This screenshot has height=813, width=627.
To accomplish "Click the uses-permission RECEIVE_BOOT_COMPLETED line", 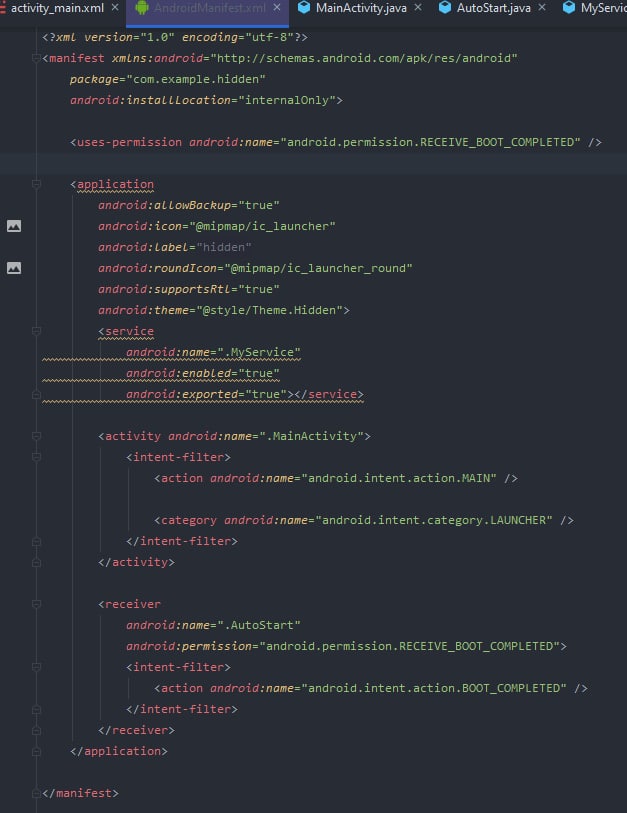I will [336, 142].
